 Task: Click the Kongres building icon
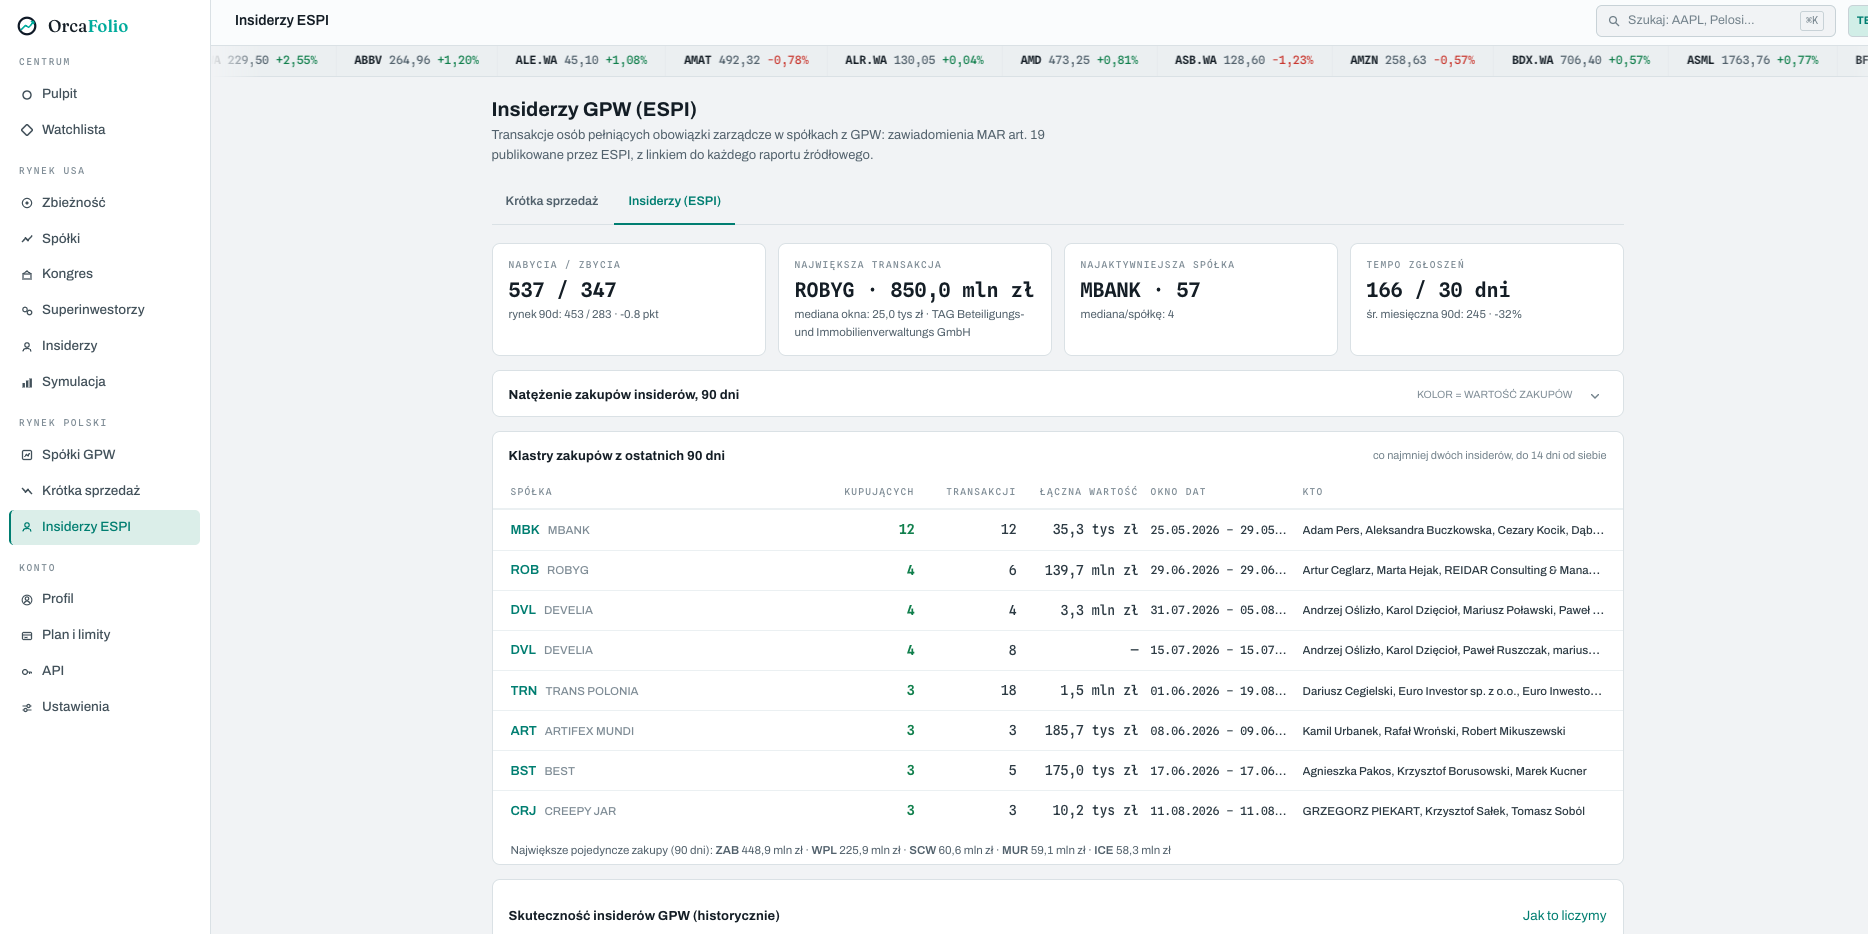(27, 274)
